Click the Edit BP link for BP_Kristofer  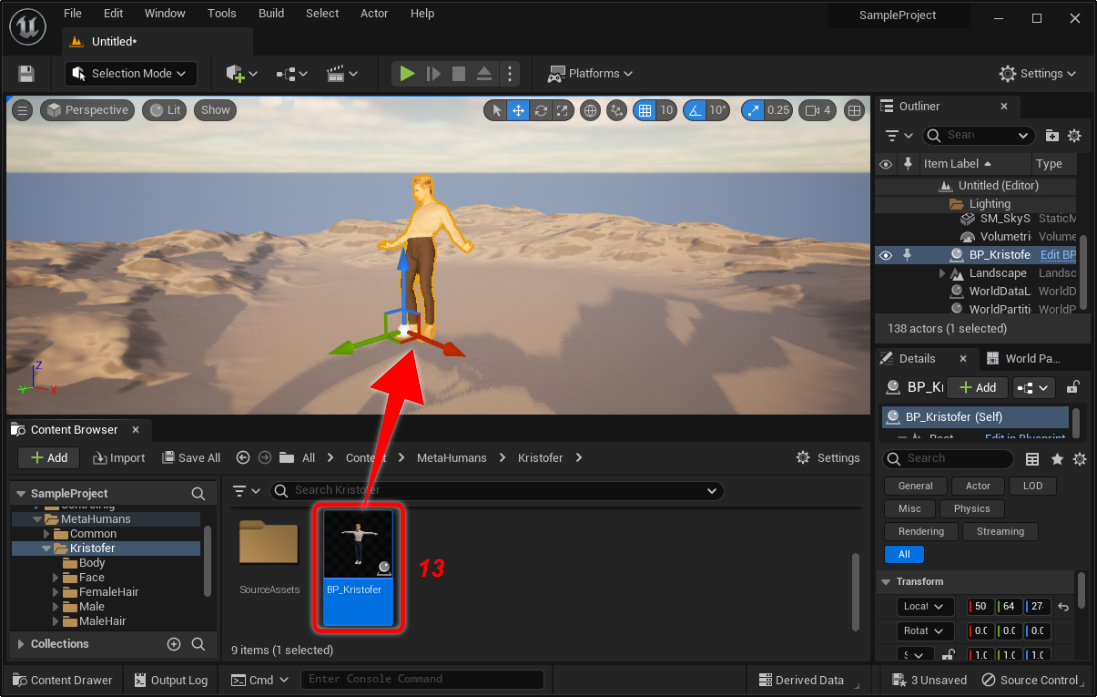point(1057,255)
